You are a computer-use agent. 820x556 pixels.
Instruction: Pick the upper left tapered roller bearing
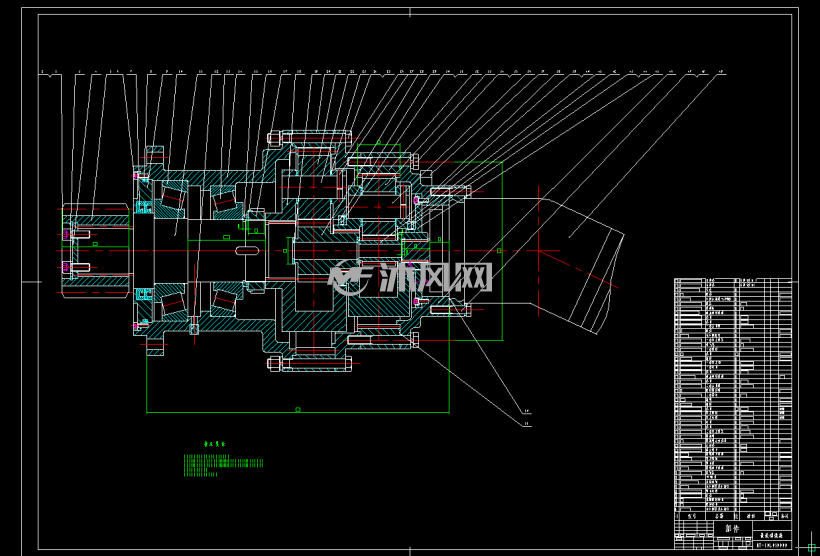click(x=173, y=200)
